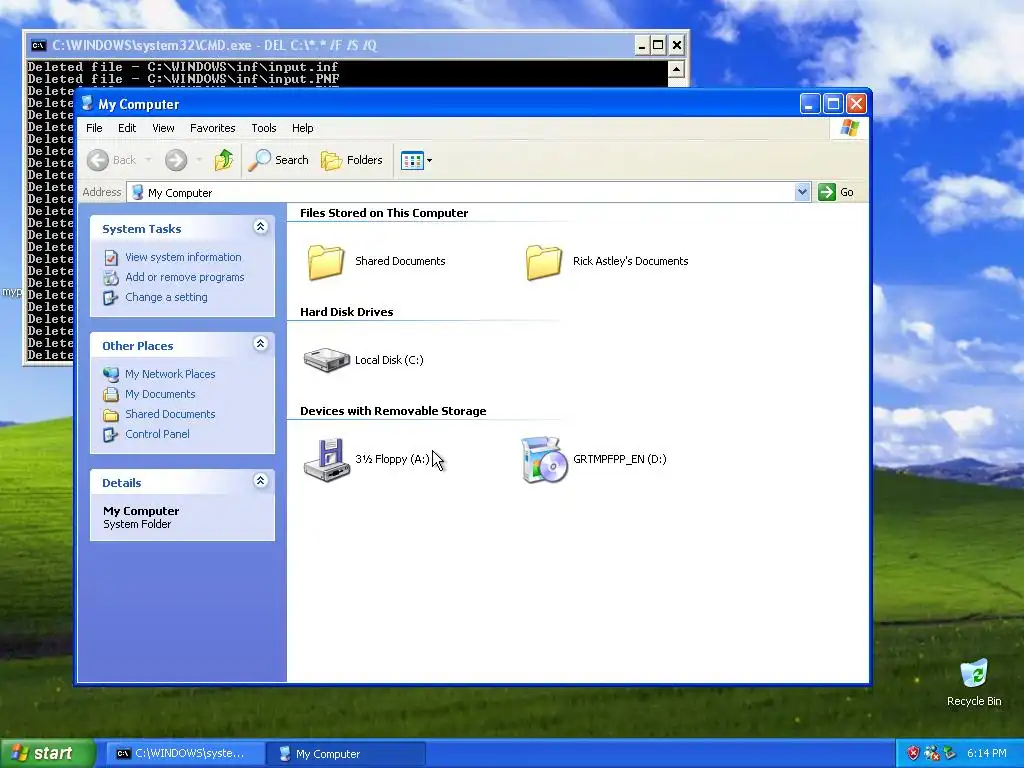Click the View system information icon
This screenshot has width=1024, height=768.
coord(111,257)
